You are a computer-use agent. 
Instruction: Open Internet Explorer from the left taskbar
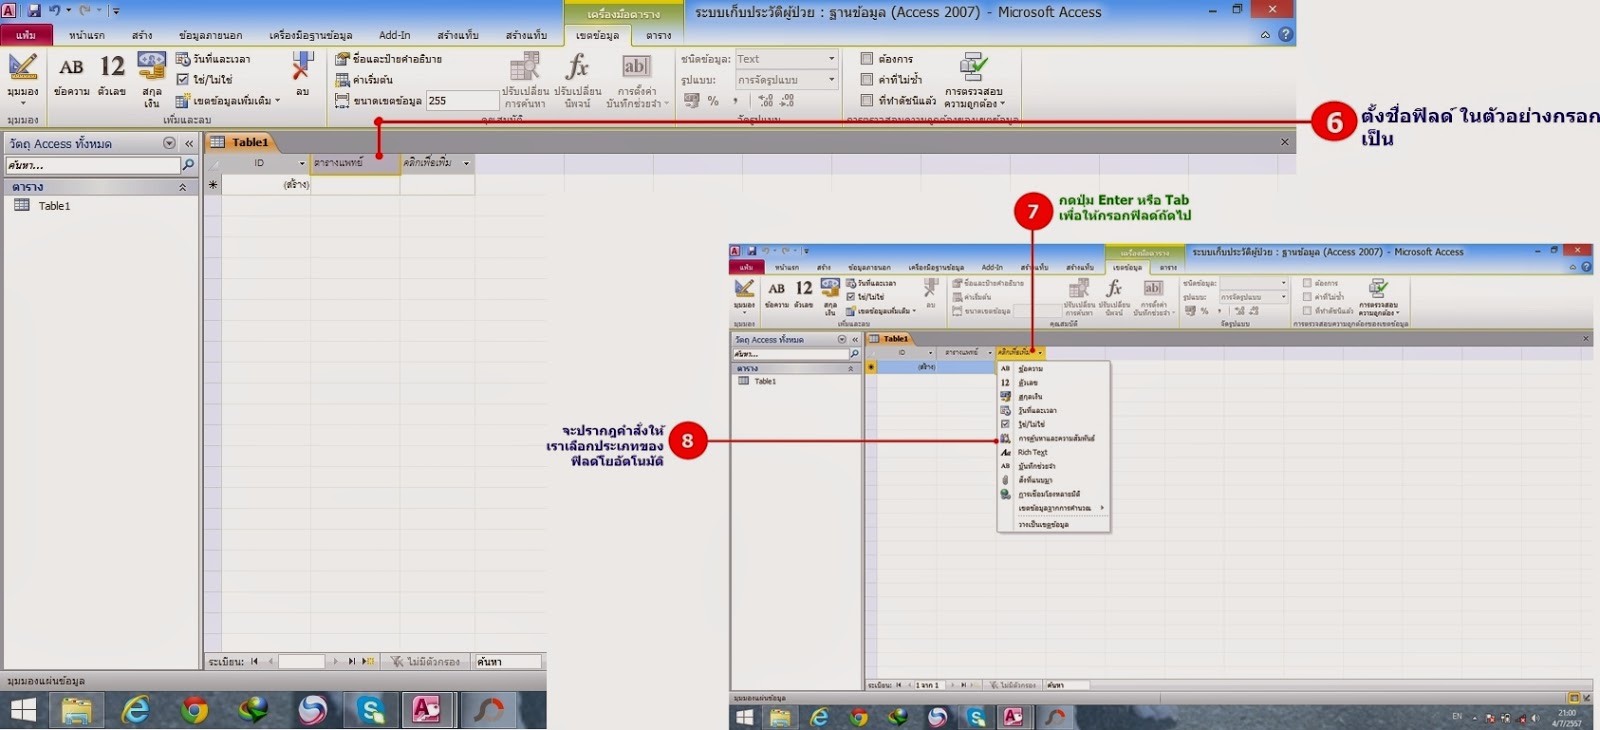(x=135, y=710)
